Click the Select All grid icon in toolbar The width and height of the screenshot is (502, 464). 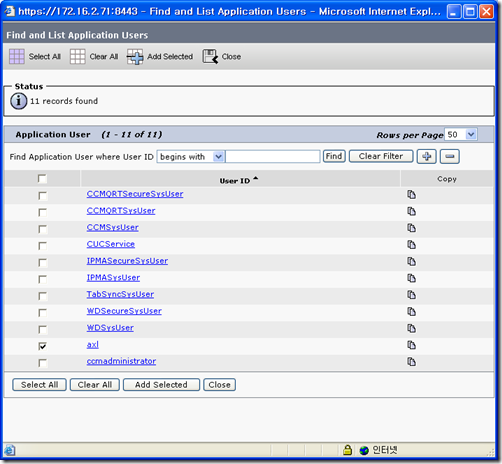16,56
